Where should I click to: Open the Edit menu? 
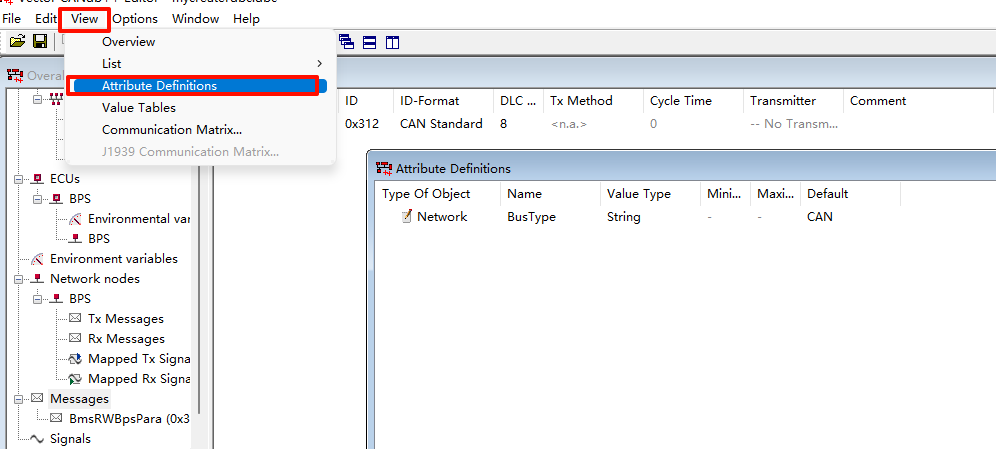(46, 18)
